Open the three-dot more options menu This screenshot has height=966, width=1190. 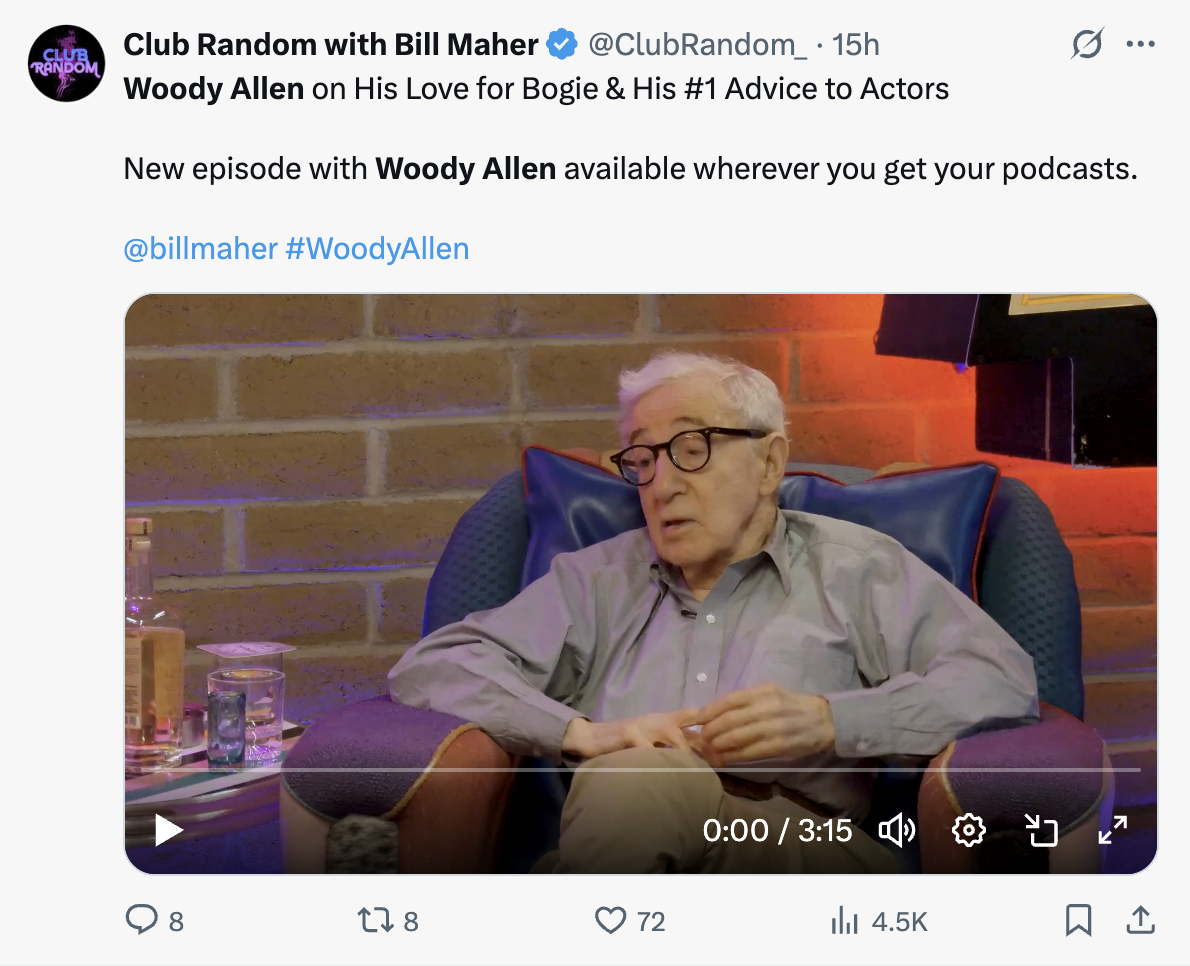pos(1141,44)
